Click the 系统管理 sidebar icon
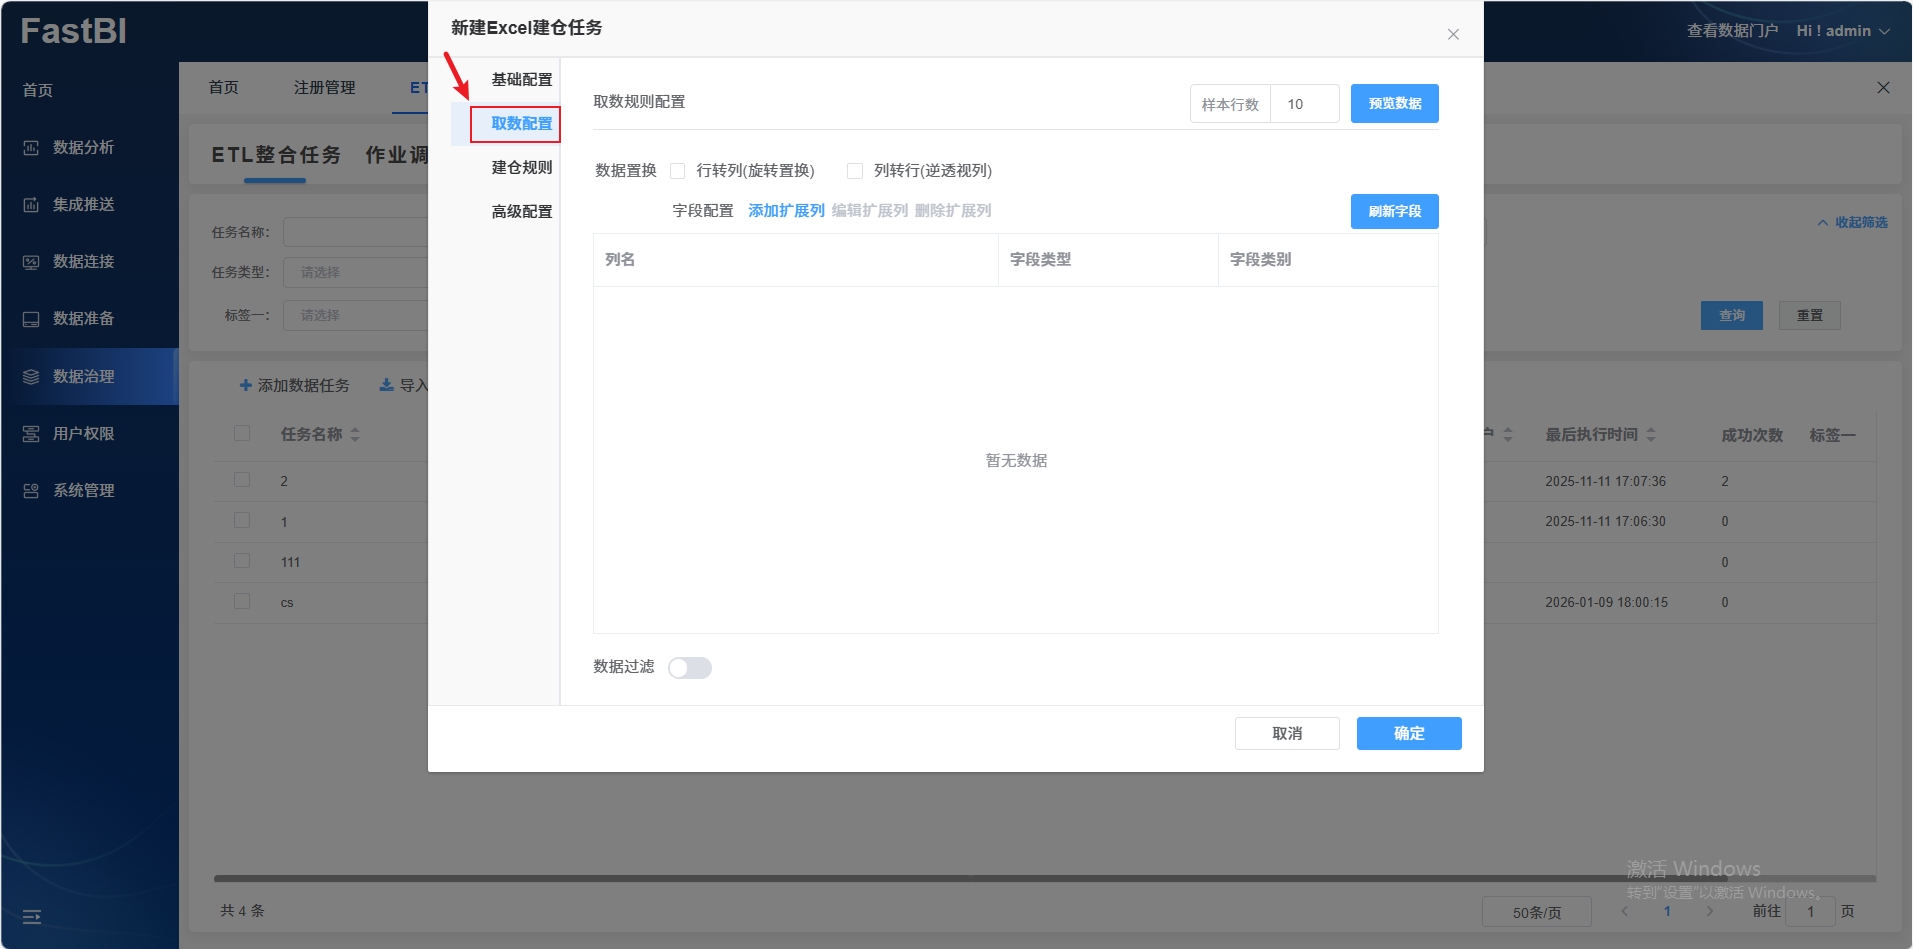 [x=31, y=491]
